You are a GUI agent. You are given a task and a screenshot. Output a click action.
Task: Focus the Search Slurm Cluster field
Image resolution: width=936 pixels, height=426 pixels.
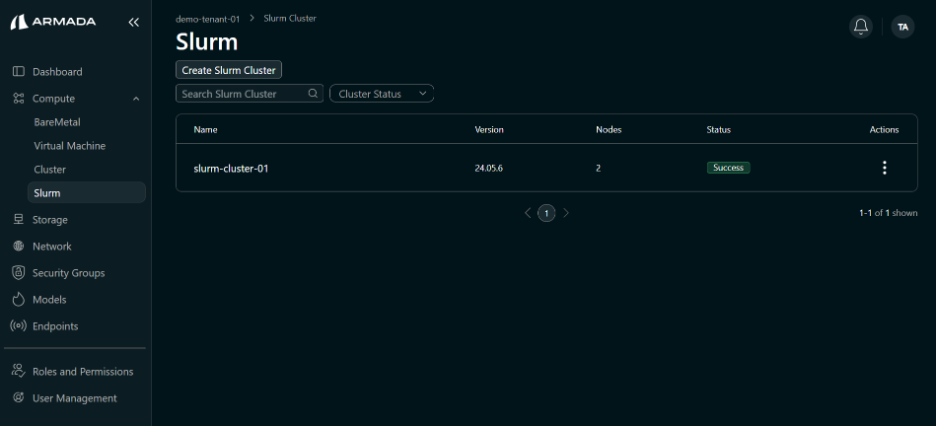pyautogui.click(x=250, y=94)
